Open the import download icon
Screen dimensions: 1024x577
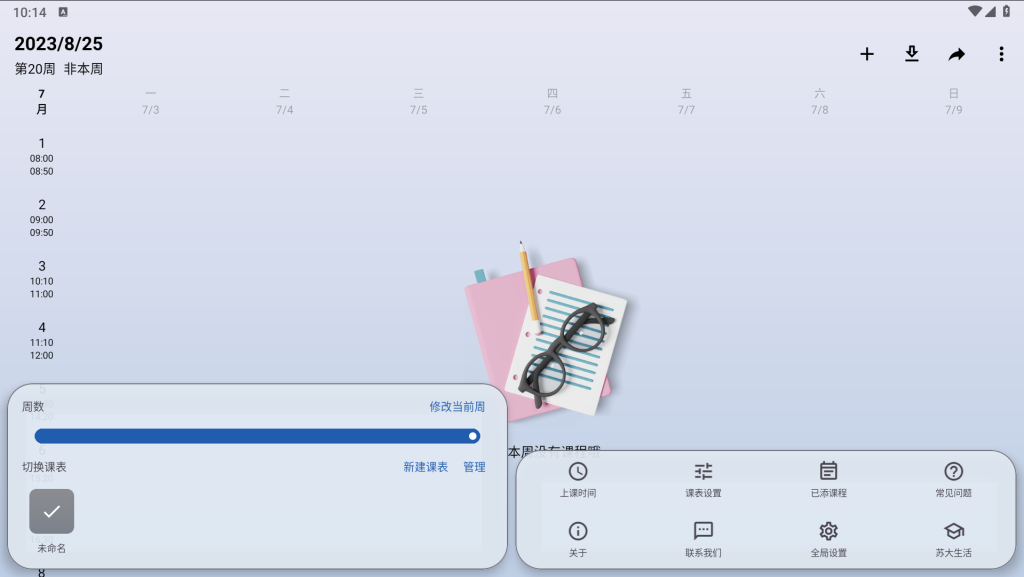[912, 54]
